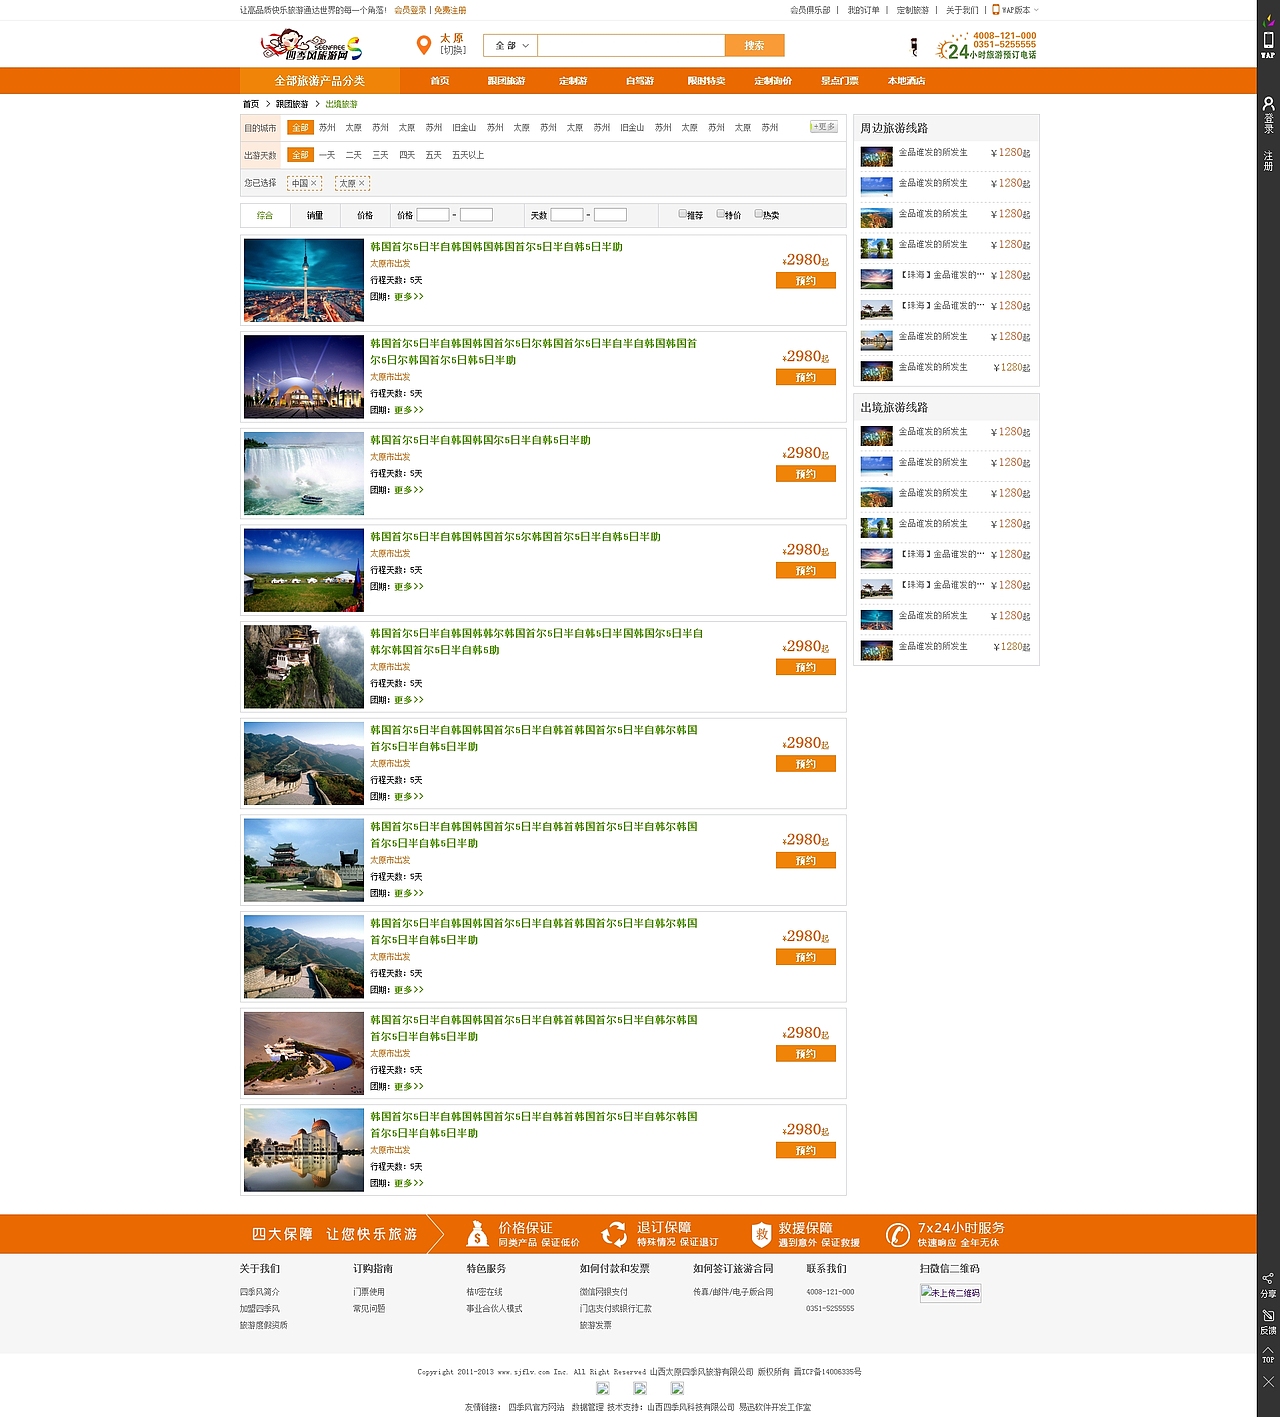Close the right sidebar with X icon

pos(1268,1382)
